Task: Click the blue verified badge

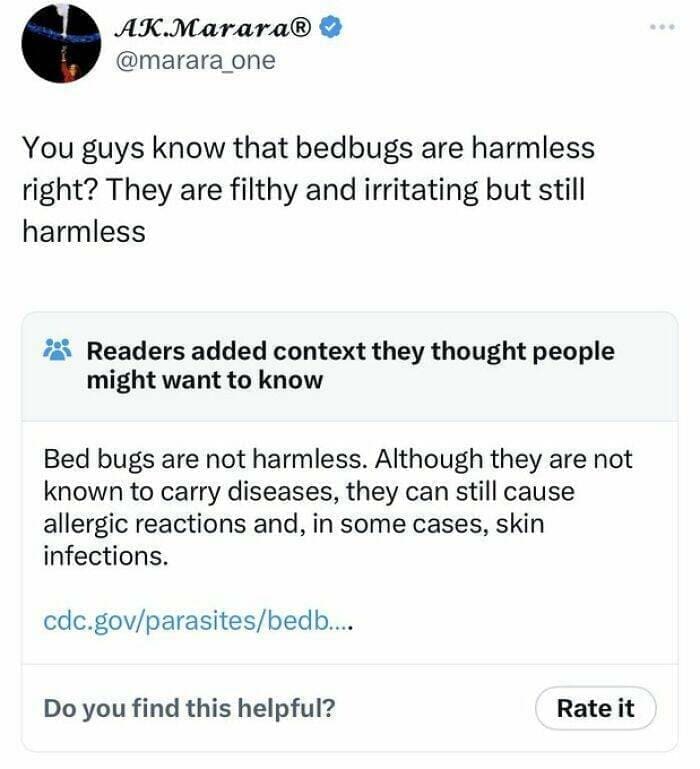Action: pos(332,28)
